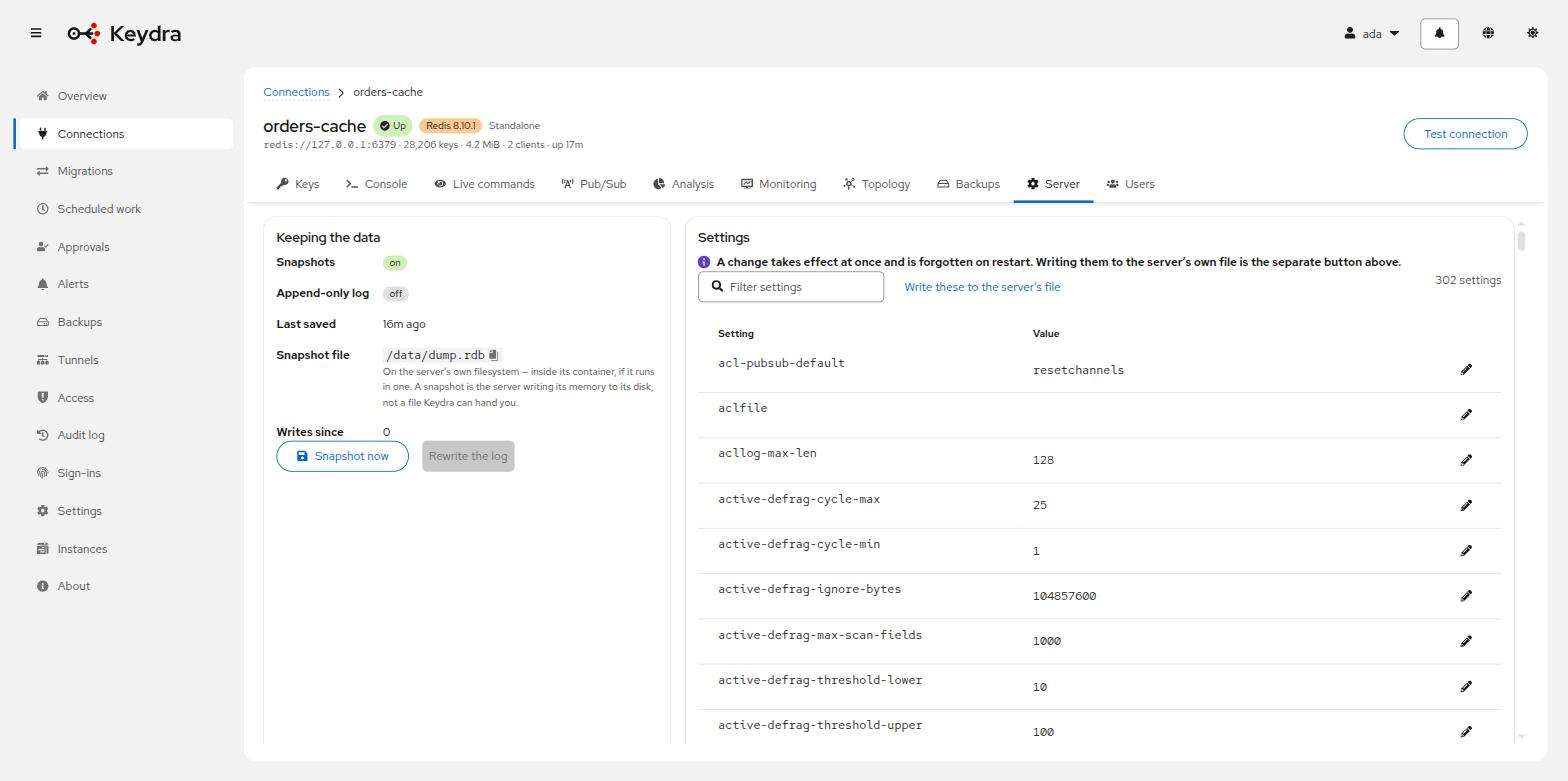Click the 302 settings count
Screen dimensions: 1568x781
pos(1468,280)
